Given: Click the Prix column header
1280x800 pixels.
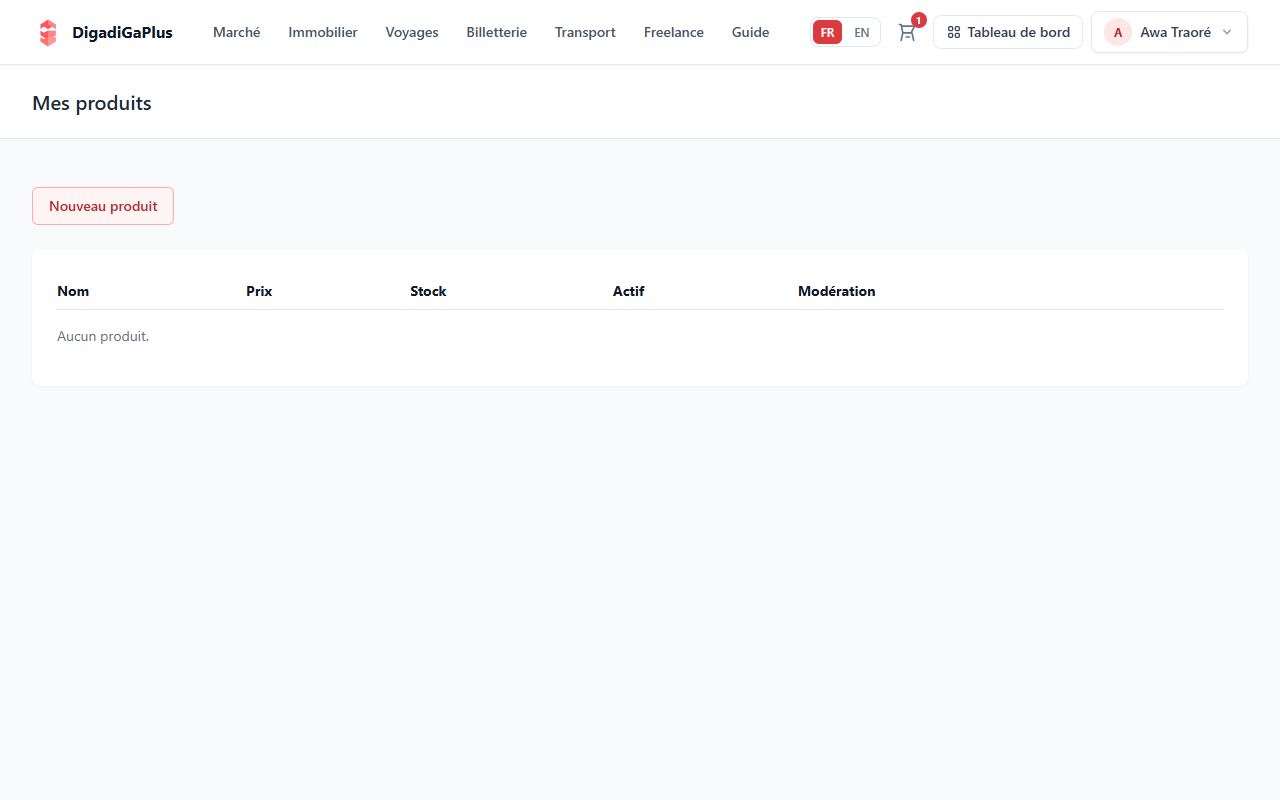Looking at the screenshot, I should [x=259, y=291].
